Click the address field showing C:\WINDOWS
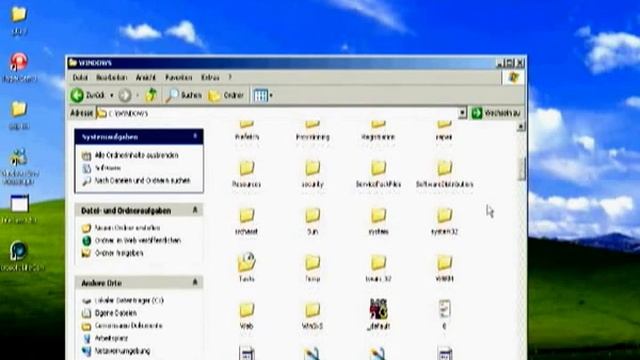Screen dimensions: 640x360 [x=276, y=113]
